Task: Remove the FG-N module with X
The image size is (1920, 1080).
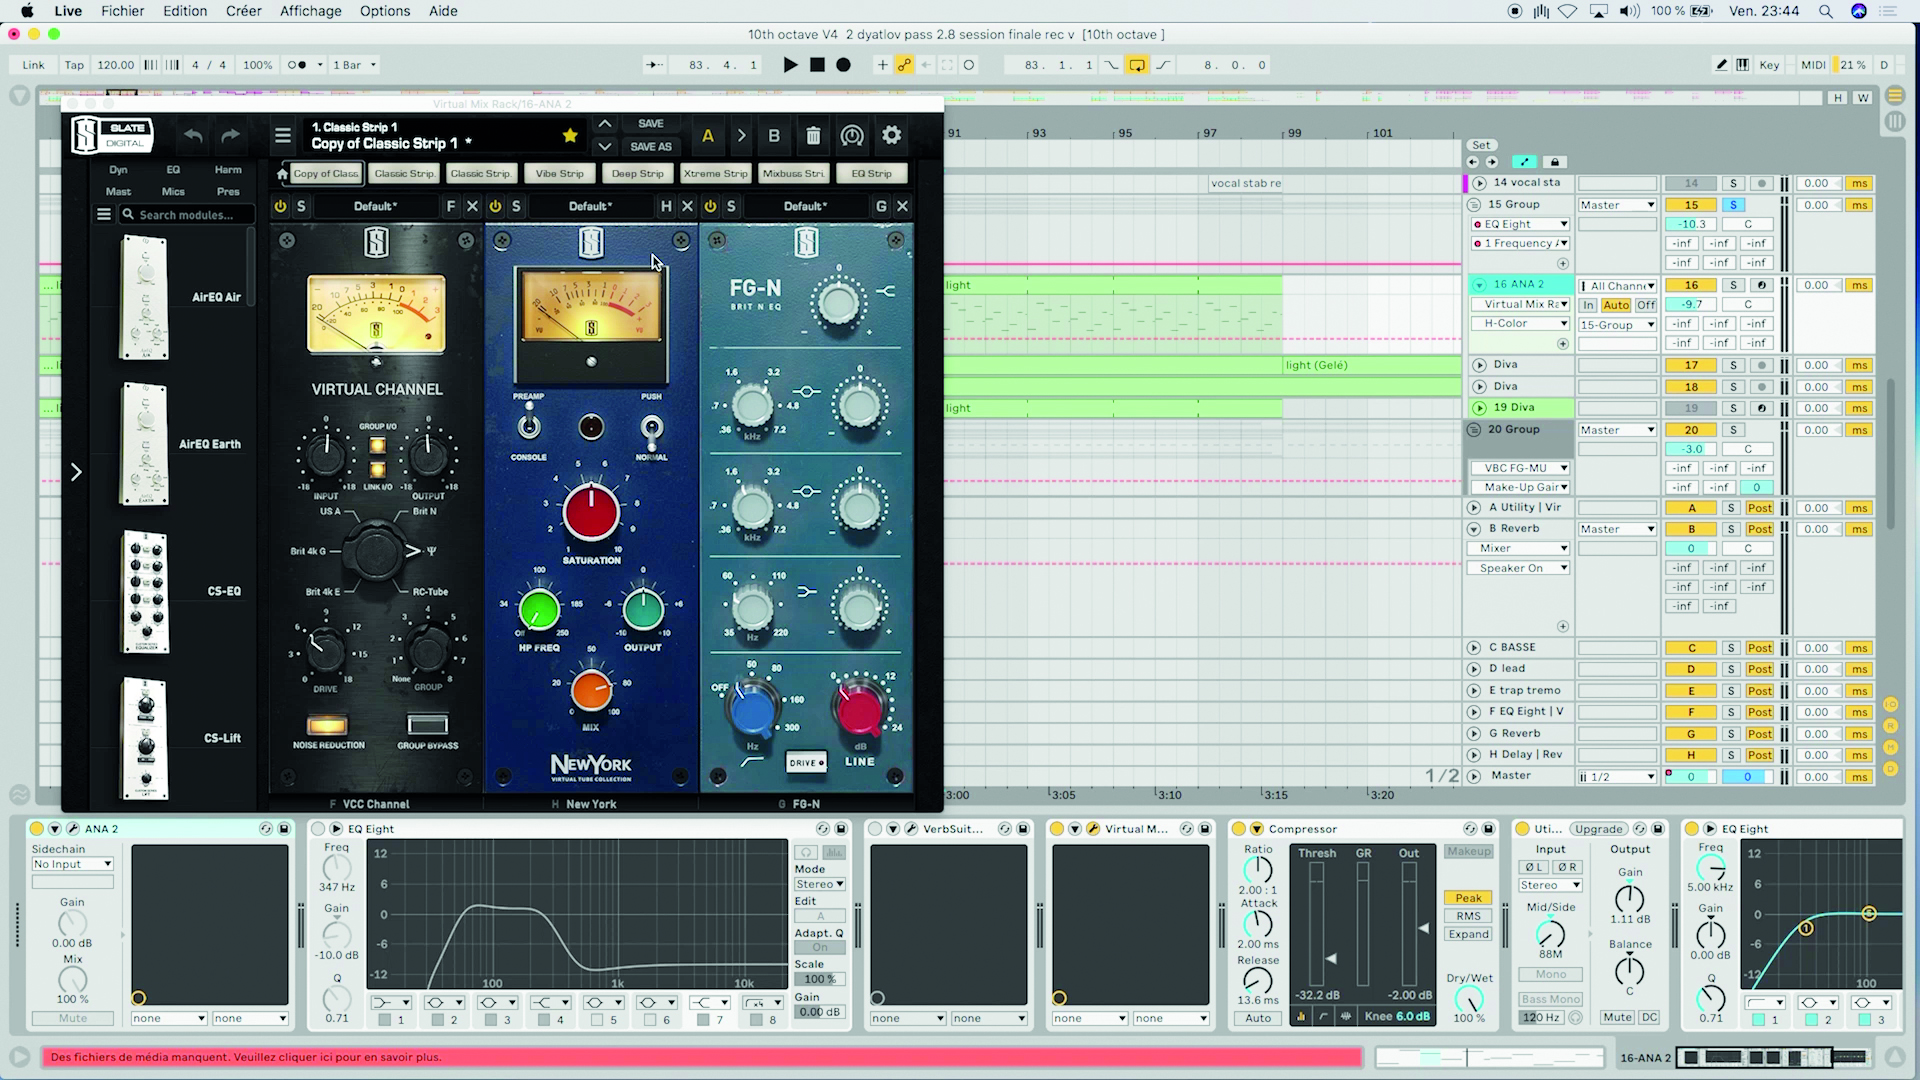Action: coord(902,206)
